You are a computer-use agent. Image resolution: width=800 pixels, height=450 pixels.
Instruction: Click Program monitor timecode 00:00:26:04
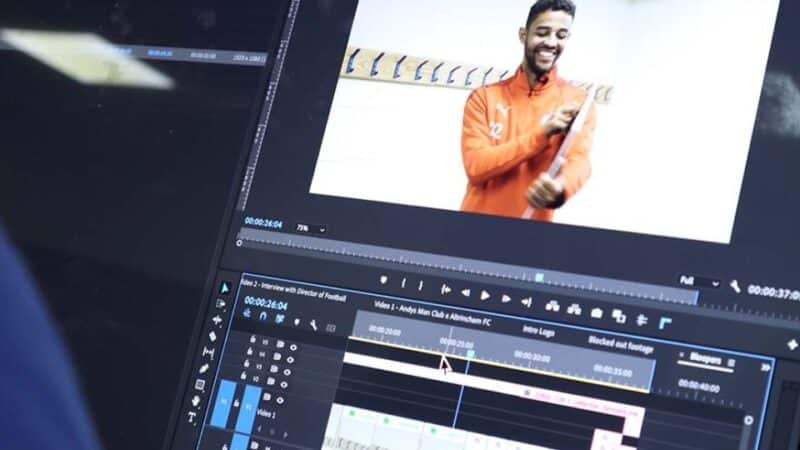point(263,222)
